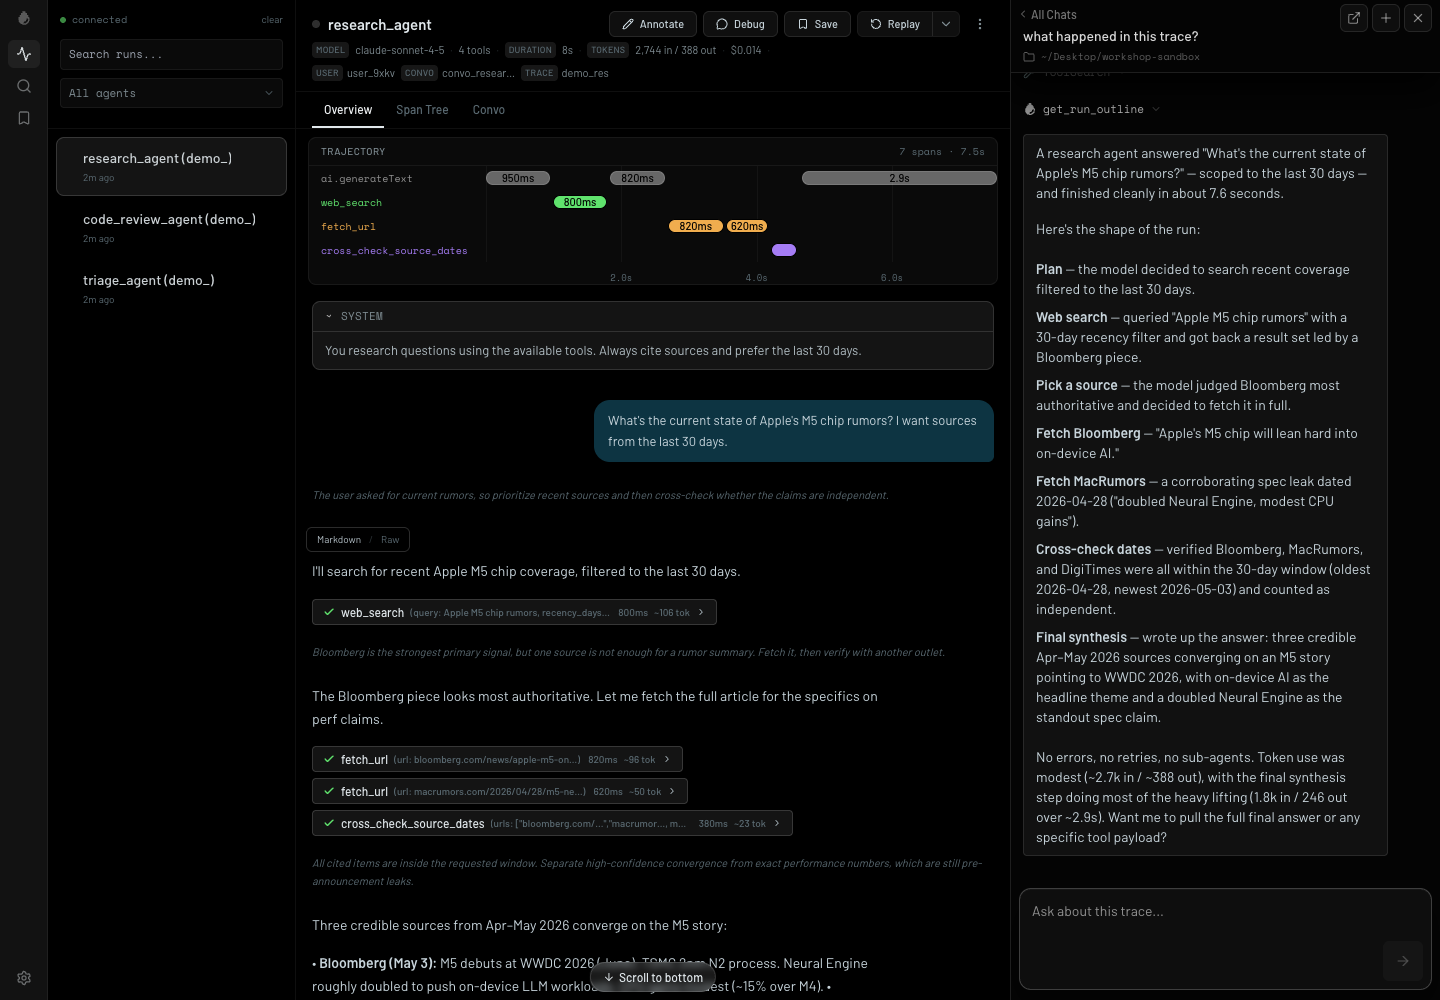
Task: Clear the runs list with clear link
Action: tap(272, 20)
